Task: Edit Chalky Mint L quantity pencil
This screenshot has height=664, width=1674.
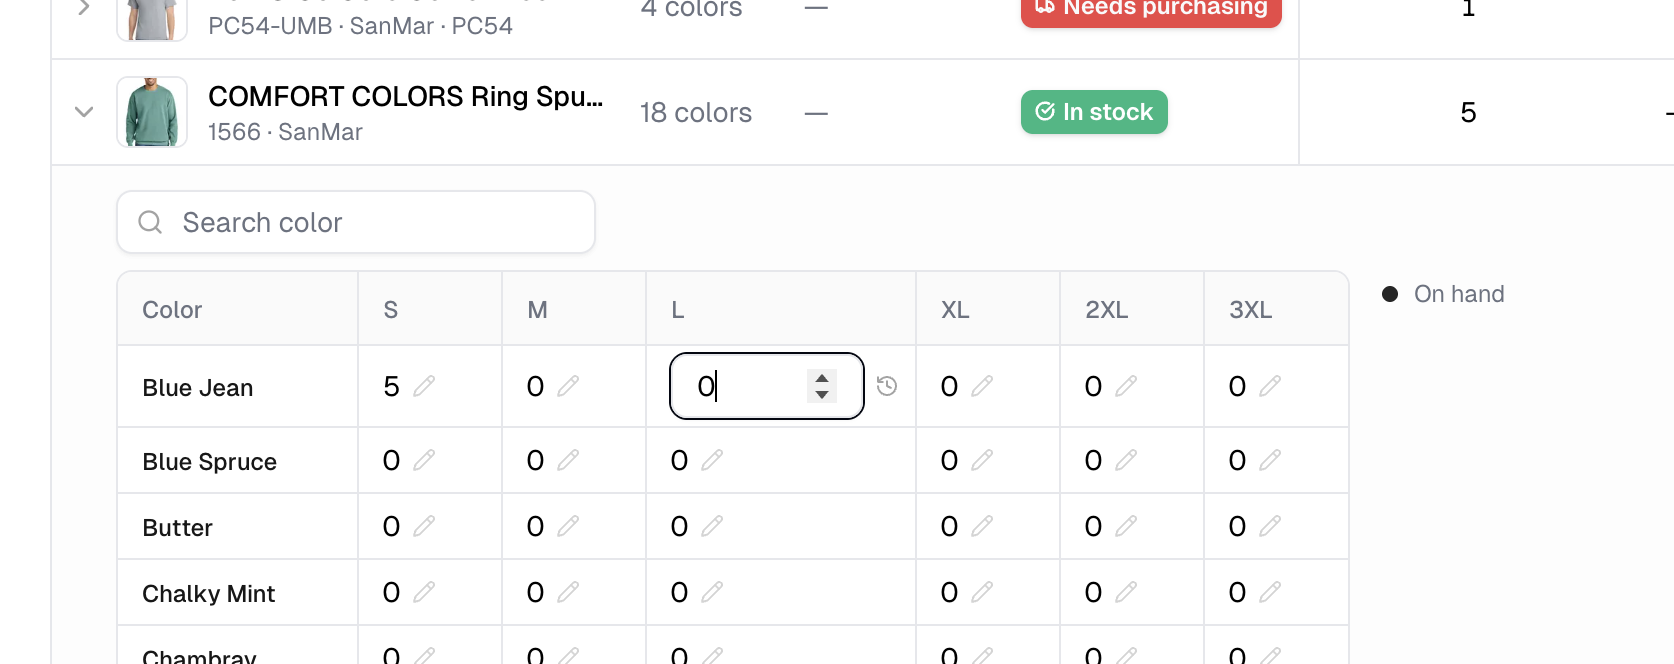Action: tap(712, 592)
